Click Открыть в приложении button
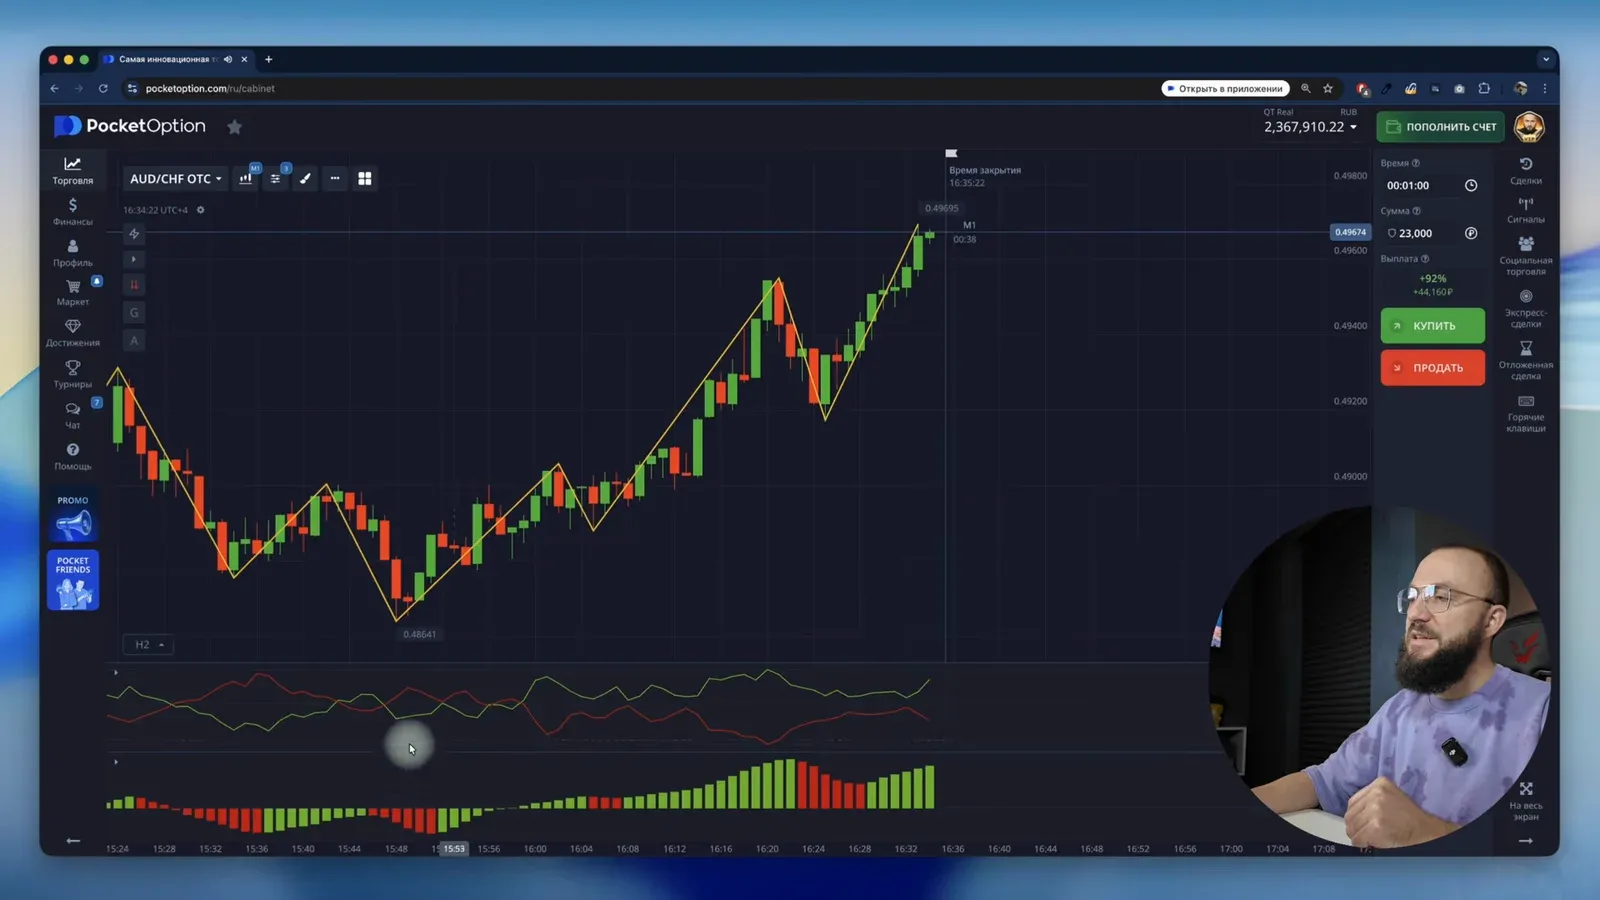Image resolution: width=1600 pixels, height=900 pixels. pyautogui.click(x=1225, y=88)
